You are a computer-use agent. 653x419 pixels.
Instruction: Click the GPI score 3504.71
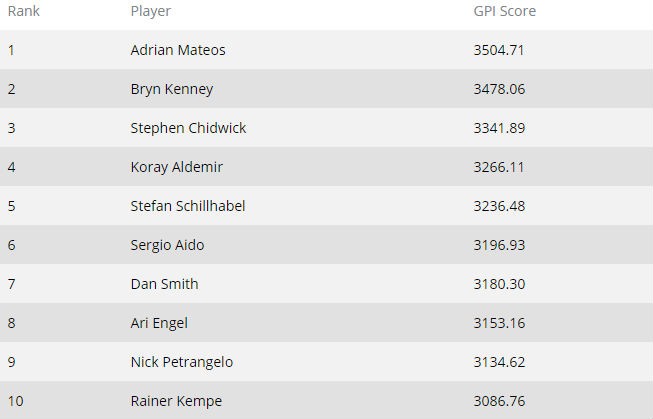click(499, 50)
